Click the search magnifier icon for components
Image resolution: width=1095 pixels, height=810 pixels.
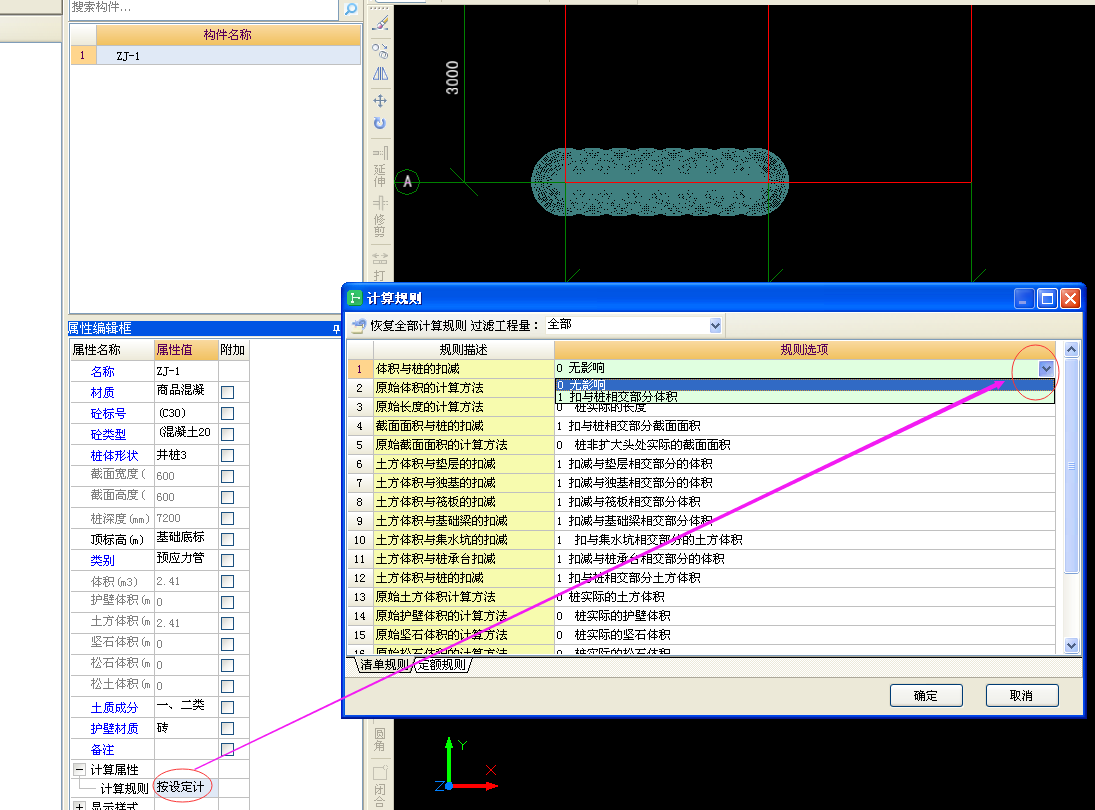(351, 9)
